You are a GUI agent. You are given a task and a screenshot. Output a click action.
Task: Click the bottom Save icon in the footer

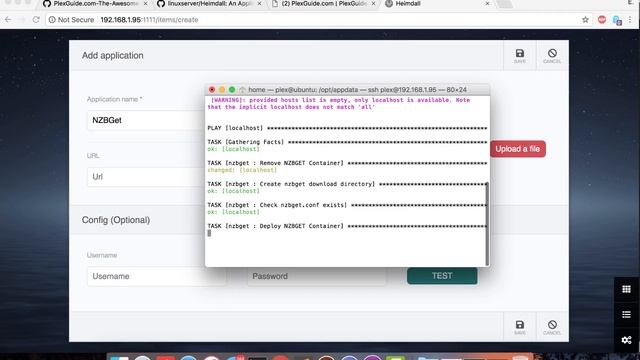coord(520,327)
